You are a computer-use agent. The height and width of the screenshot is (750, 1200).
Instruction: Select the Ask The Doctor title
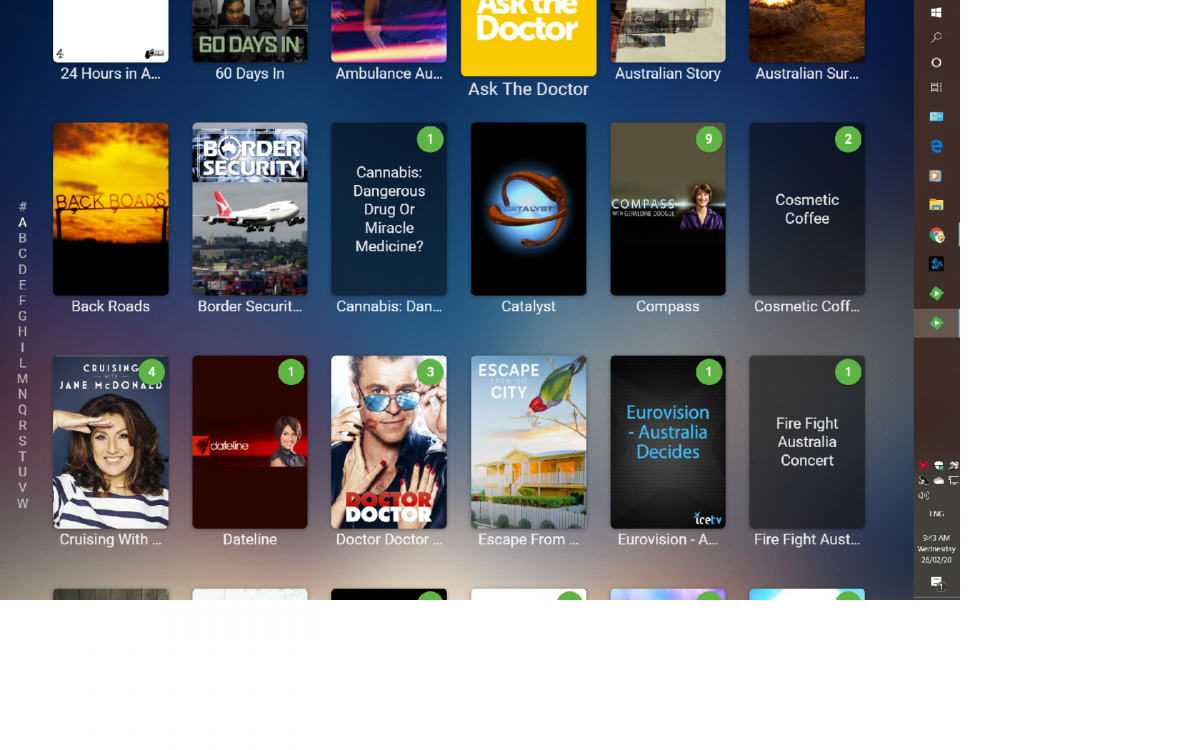(x=528, y=89)
